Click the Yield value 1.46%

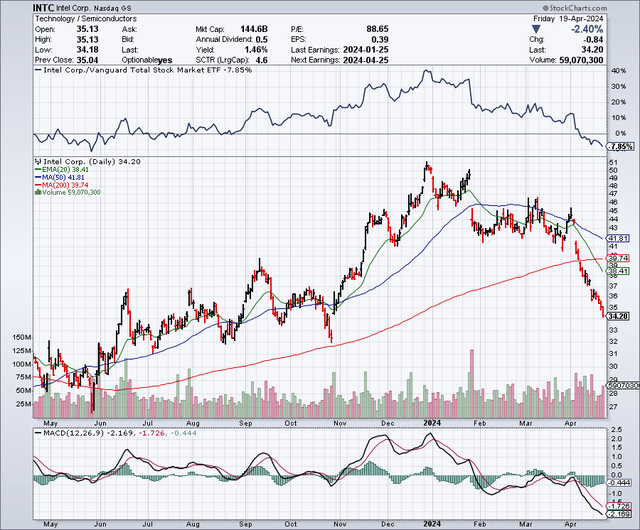tap(256, 50)
